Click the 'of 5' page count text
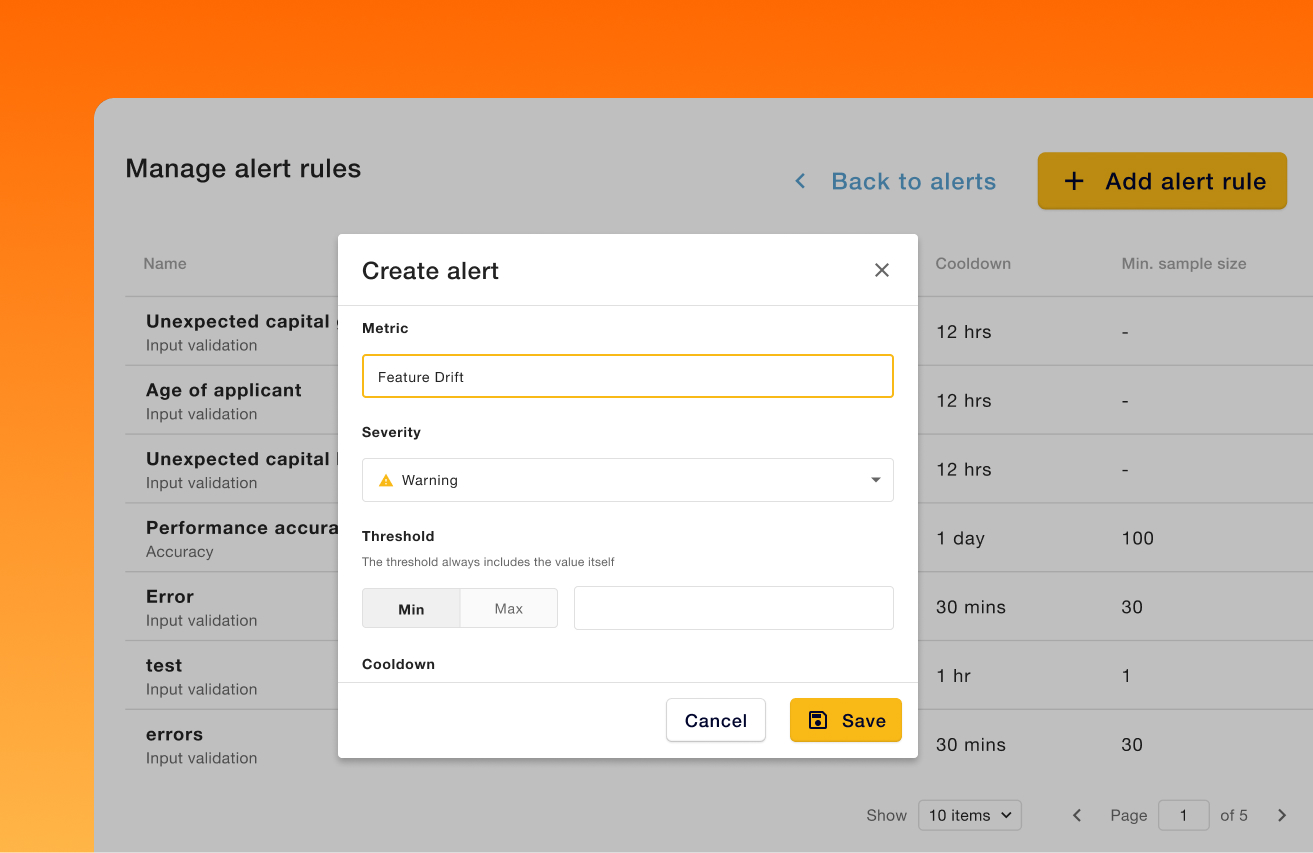Screen dimensions: 1313x853 pos(1234,815)
